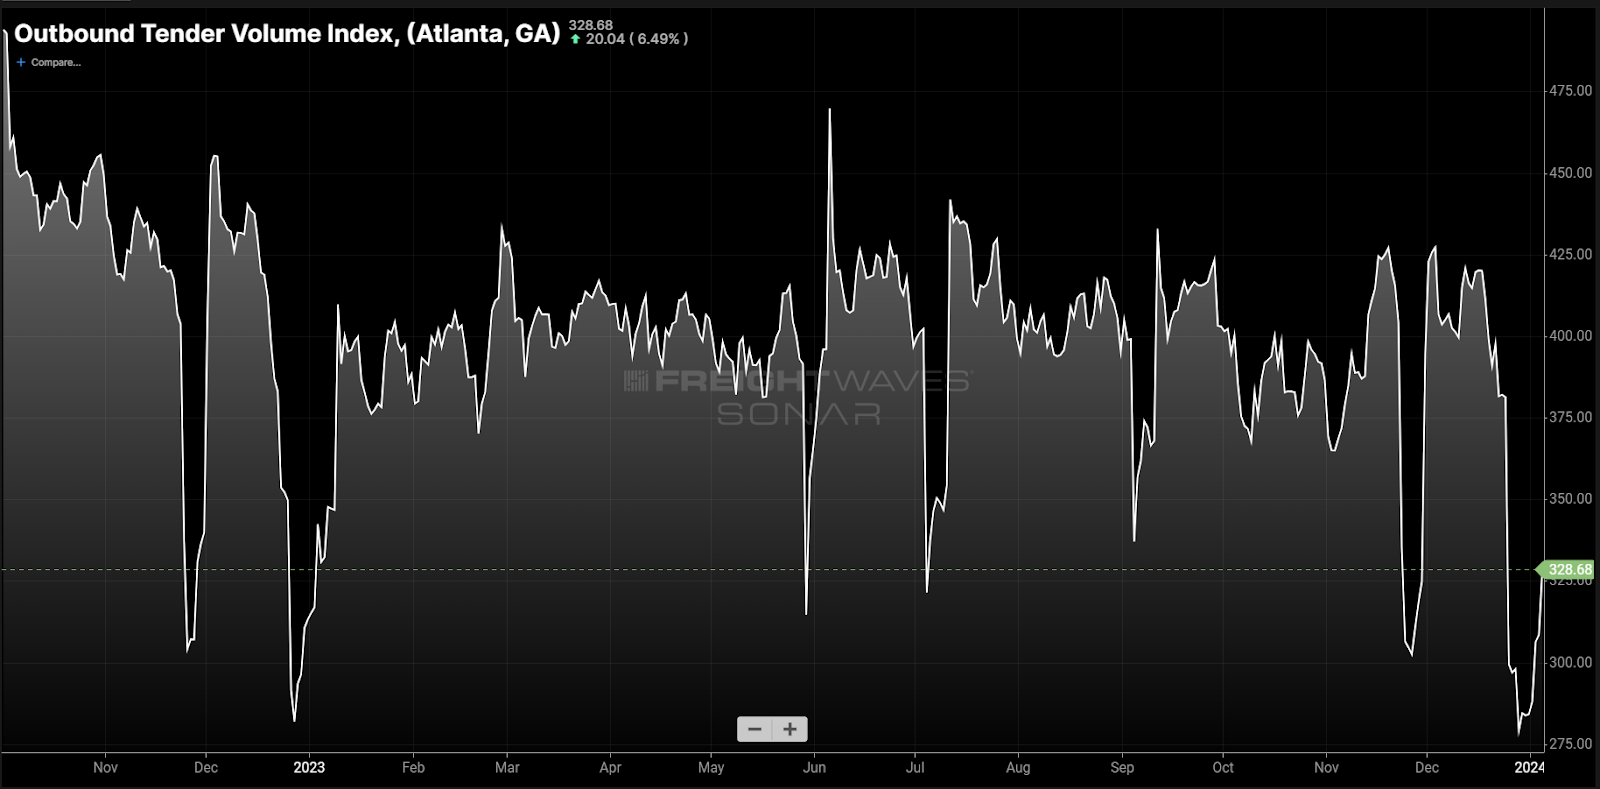Click the May x-axis label

711,767
